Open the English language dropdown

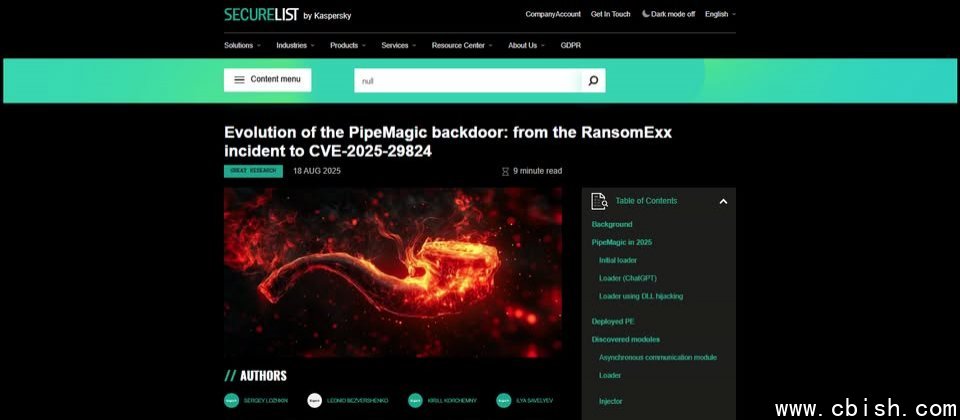[720, 14]
